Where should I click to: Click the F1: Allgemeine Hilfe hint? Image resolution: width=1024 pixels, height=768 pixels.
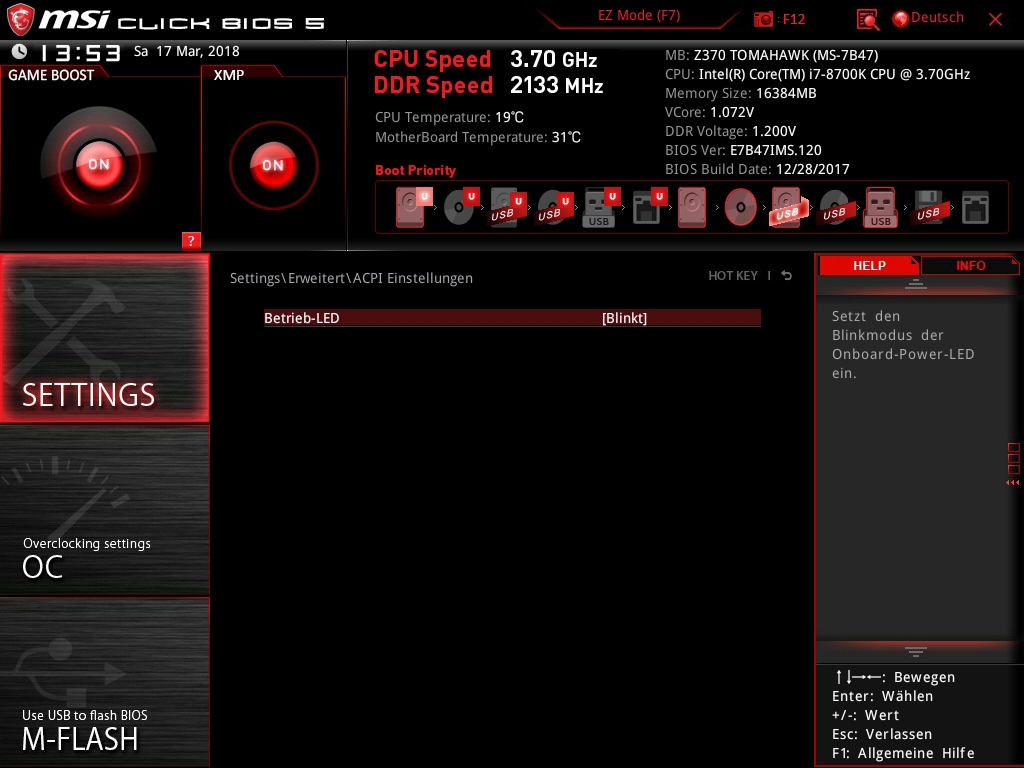tap(903, 753)
